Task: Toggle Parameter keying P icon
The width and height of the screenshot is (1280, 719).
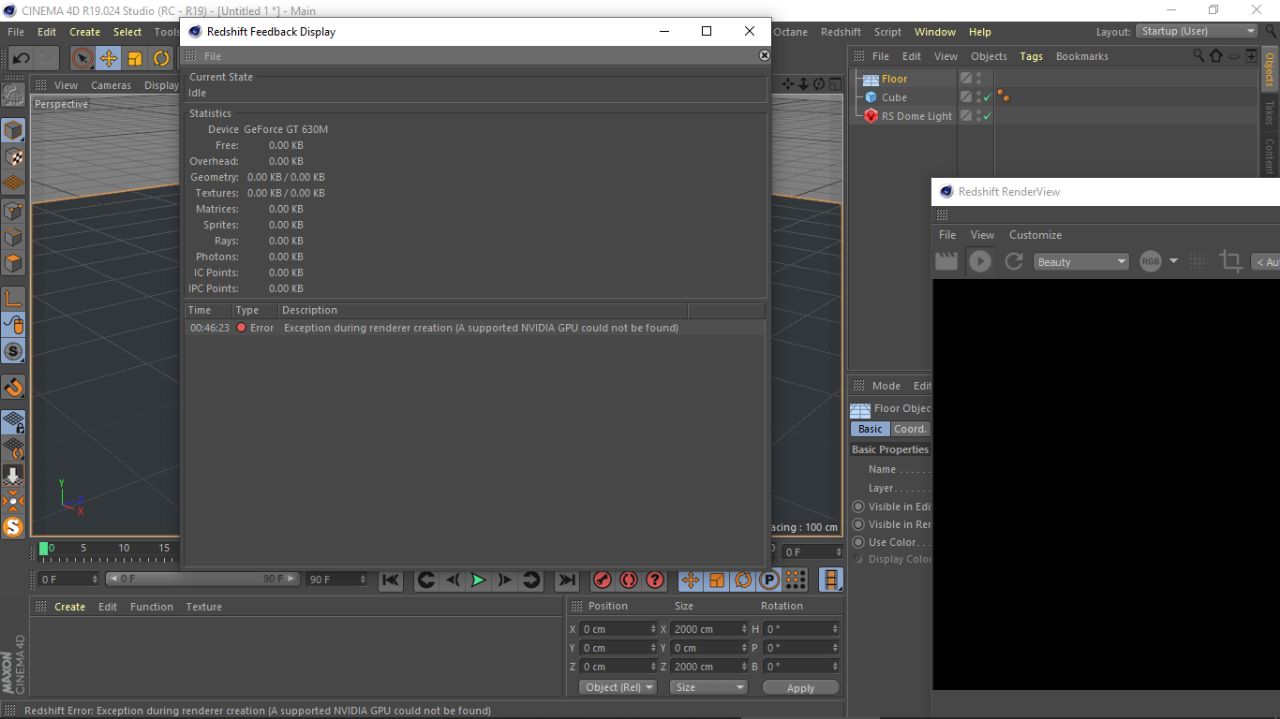Action: tap(769, 580)
